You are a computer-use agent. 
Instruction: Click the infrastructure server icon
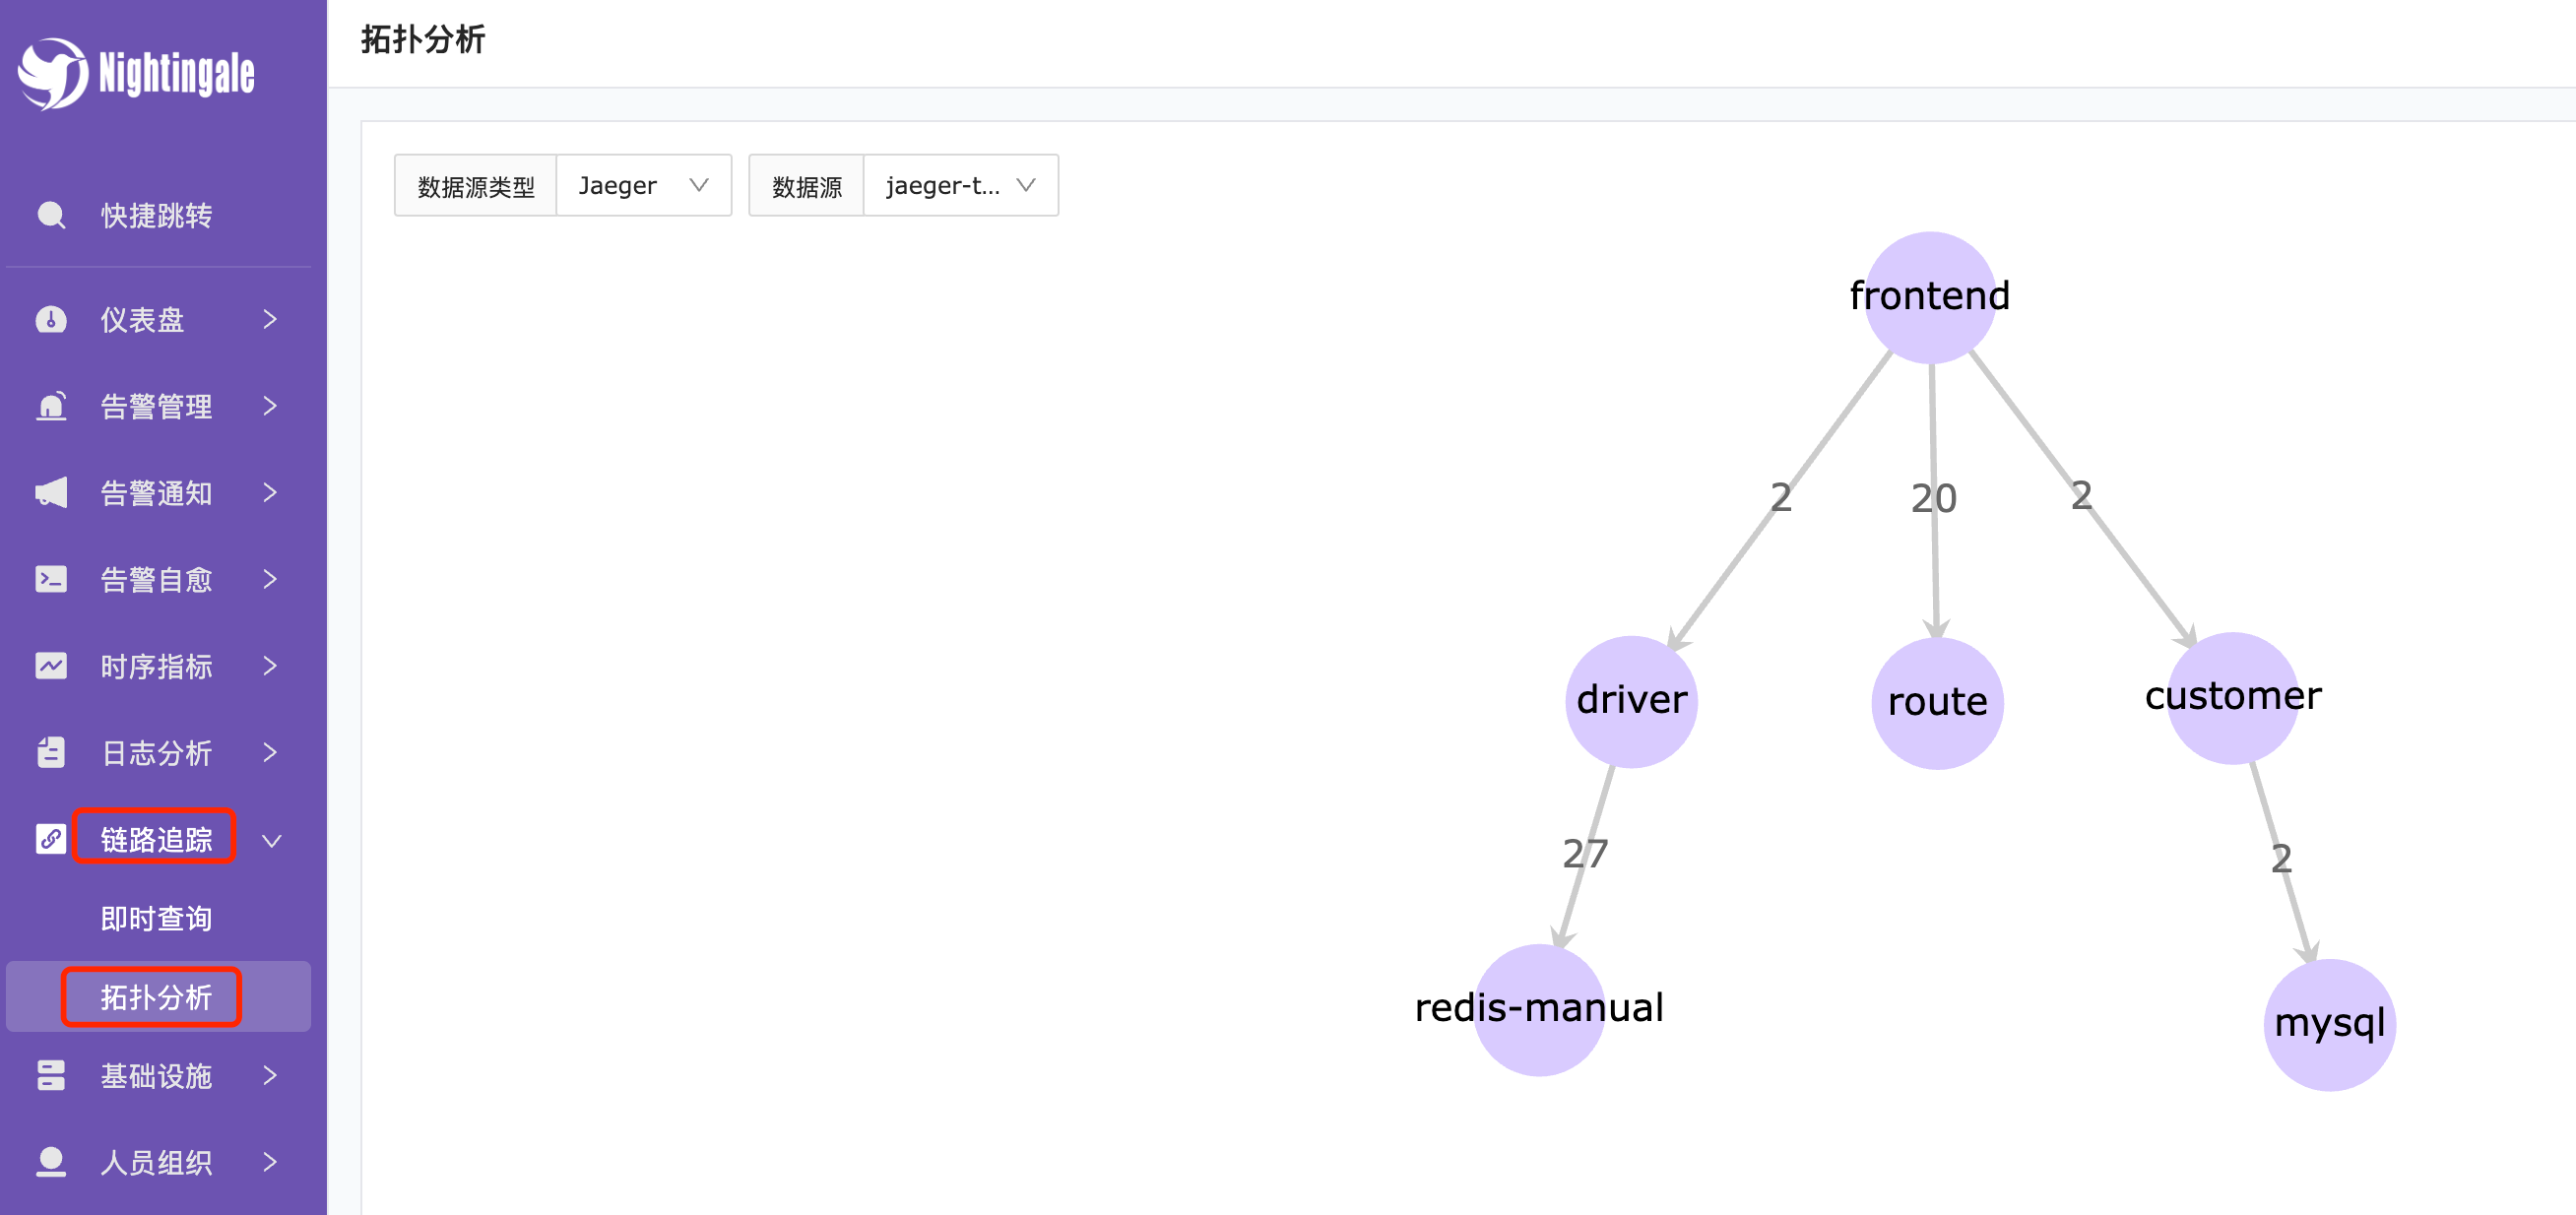pos(51,1076)
